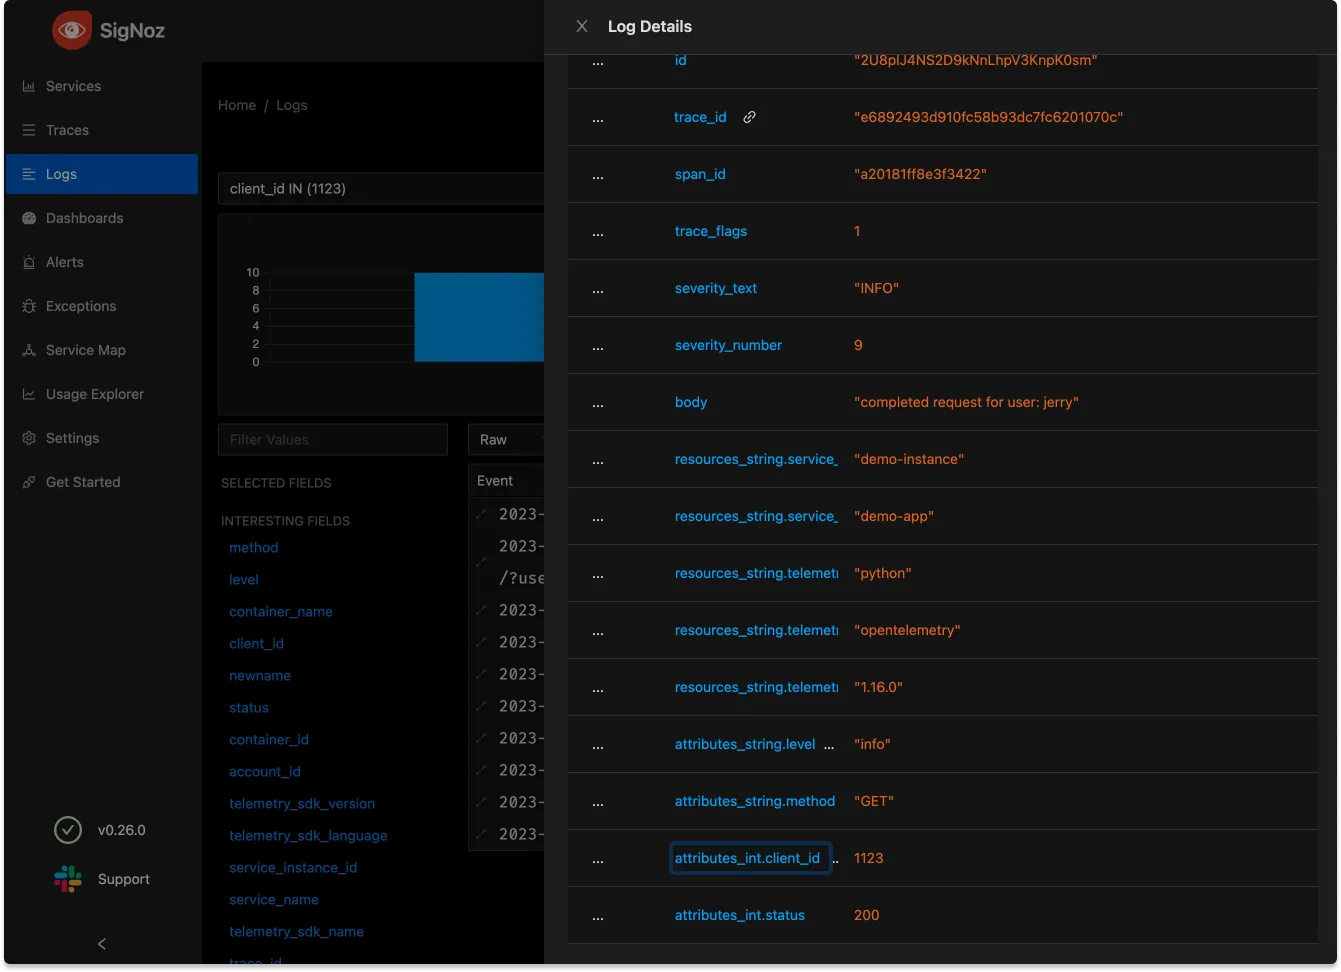Select the status interesting field
The height and width of the screenshot is (972, 1341).
pyautogui.click(x=249, y=707)
